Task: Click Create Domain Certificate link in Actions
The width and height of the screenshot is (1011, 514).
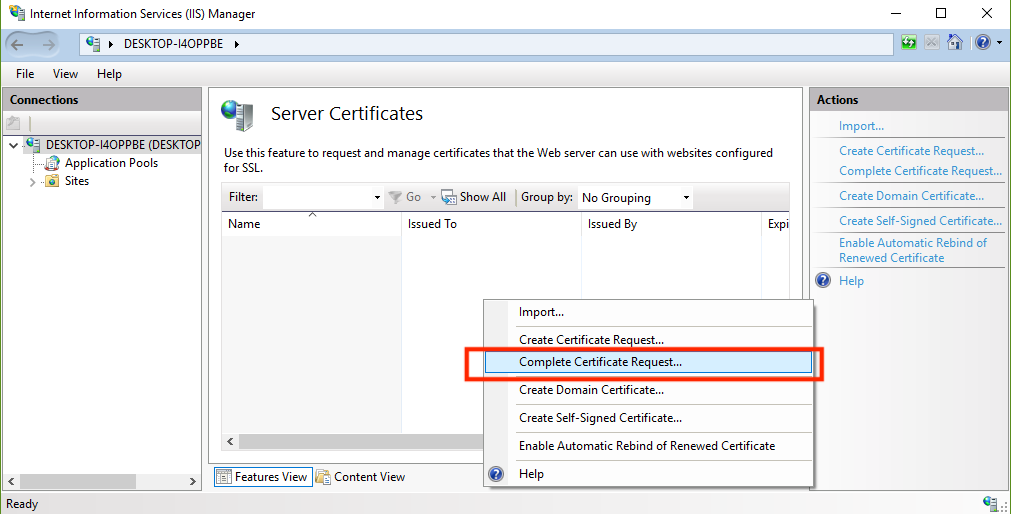Action: 911,196
